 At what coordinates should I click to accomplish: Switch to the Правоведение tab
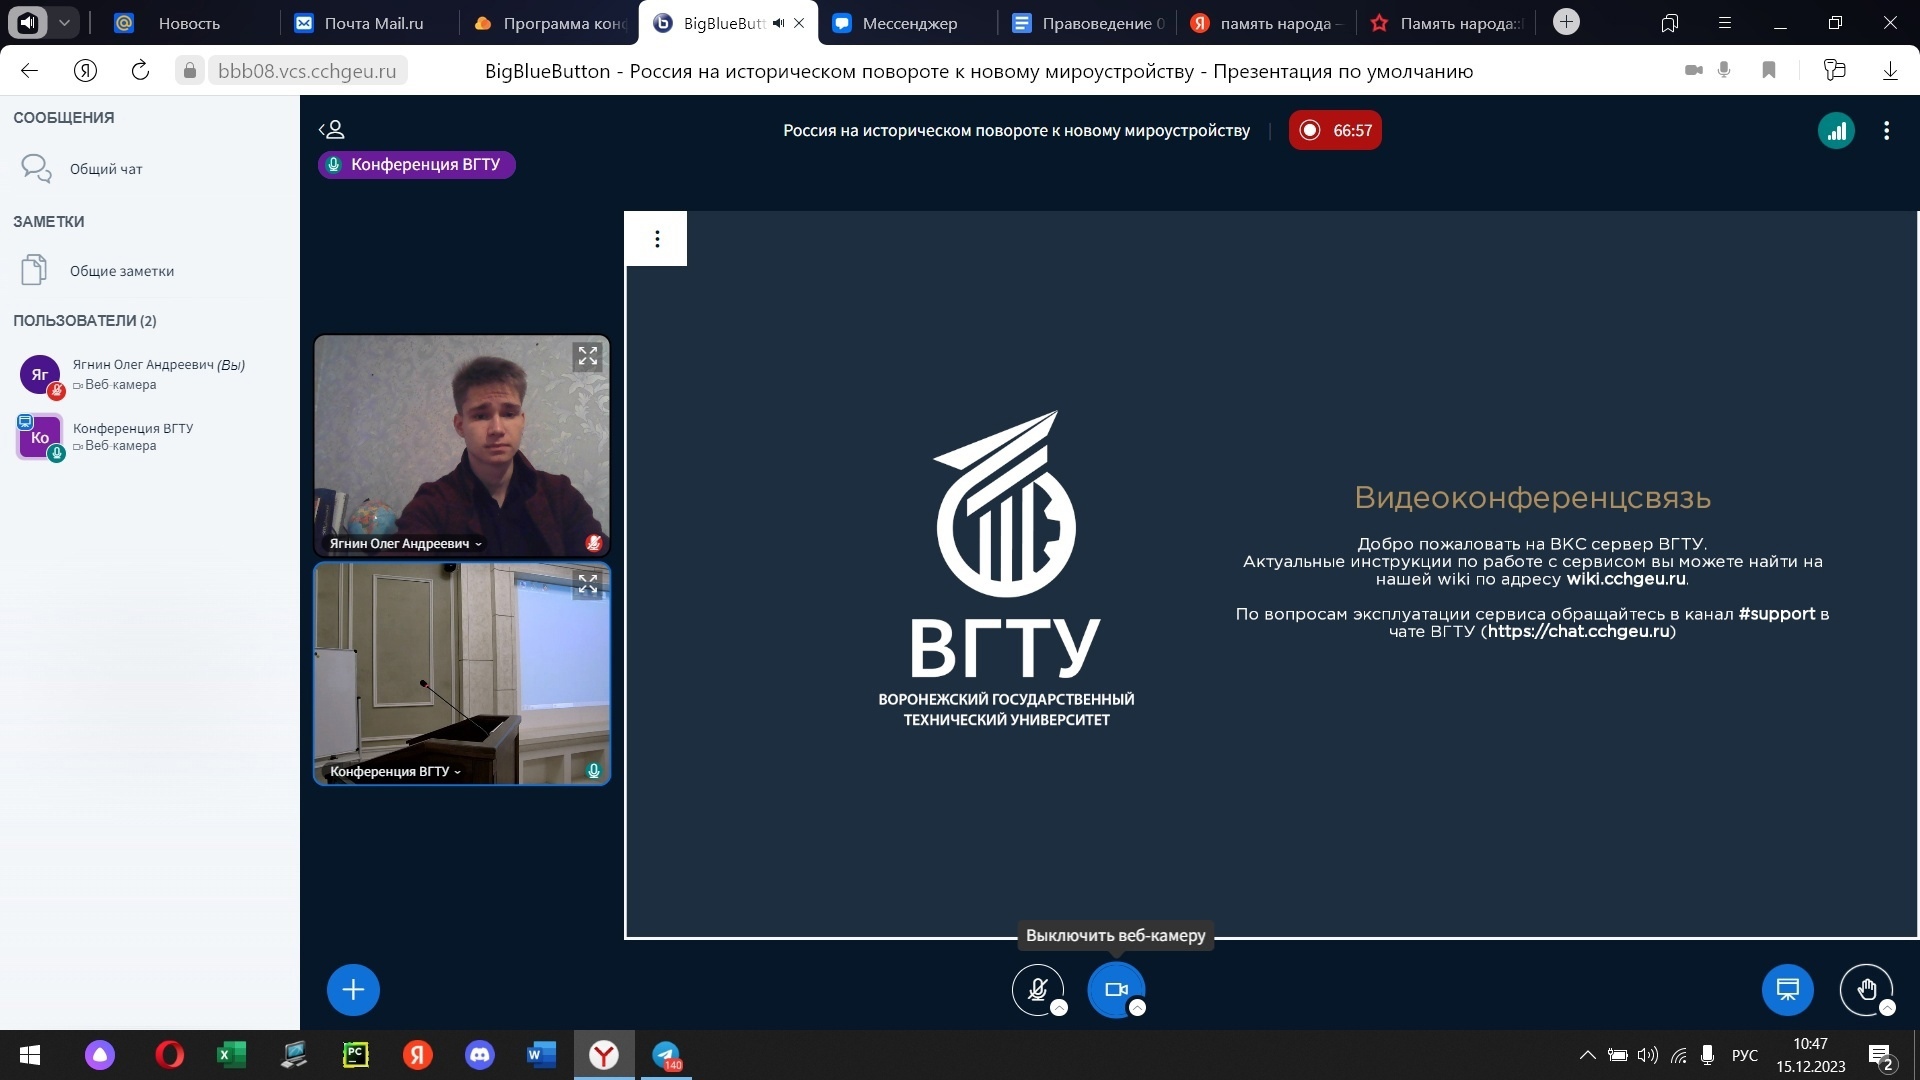coord(1087,23)
